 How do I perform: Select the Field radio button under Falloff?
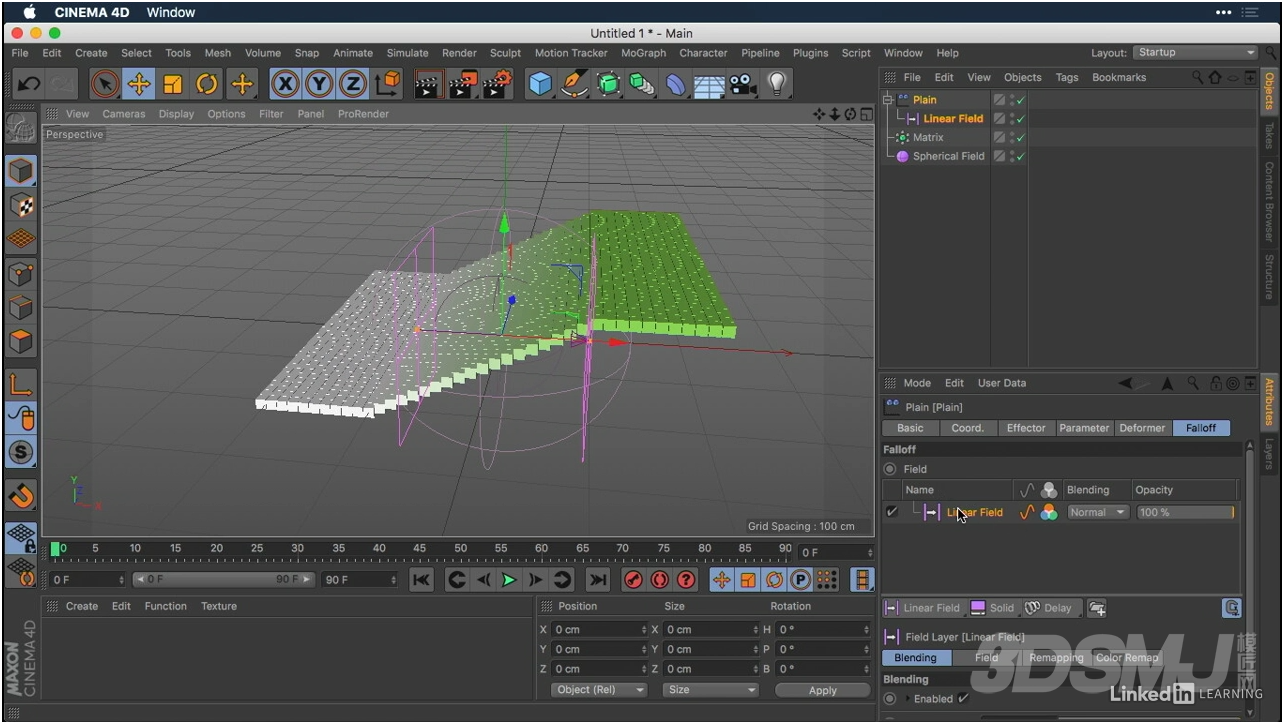point(890,469)
